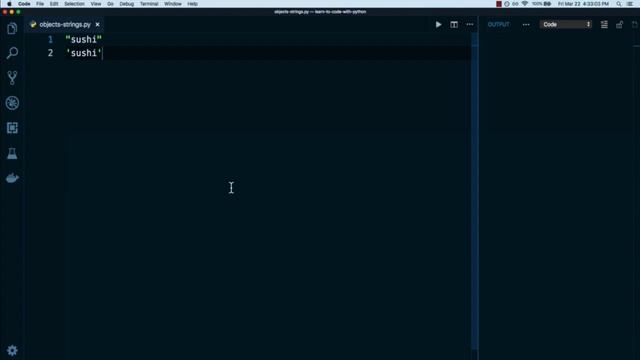This screenshot has height=360, width=640.
Task: Open Output panel More Actions ellipsis
Action: pos(526,24)
